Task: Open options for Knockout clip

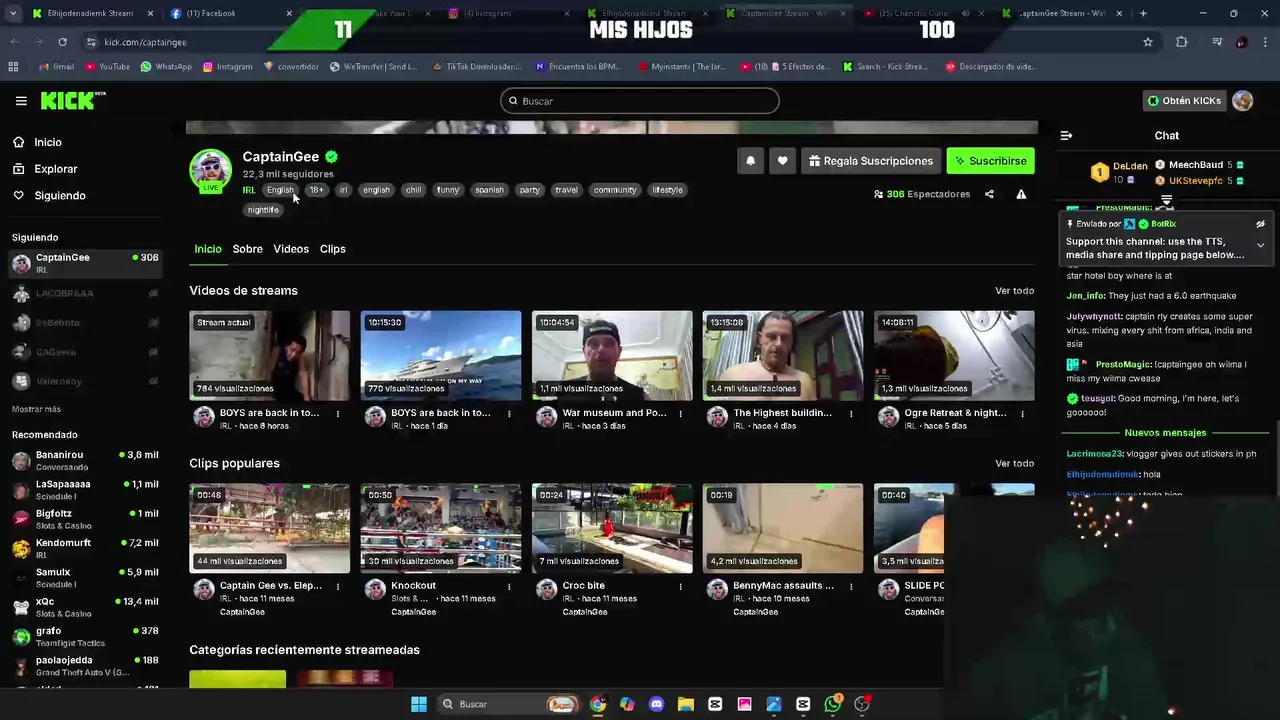Action: coord(509,586)
